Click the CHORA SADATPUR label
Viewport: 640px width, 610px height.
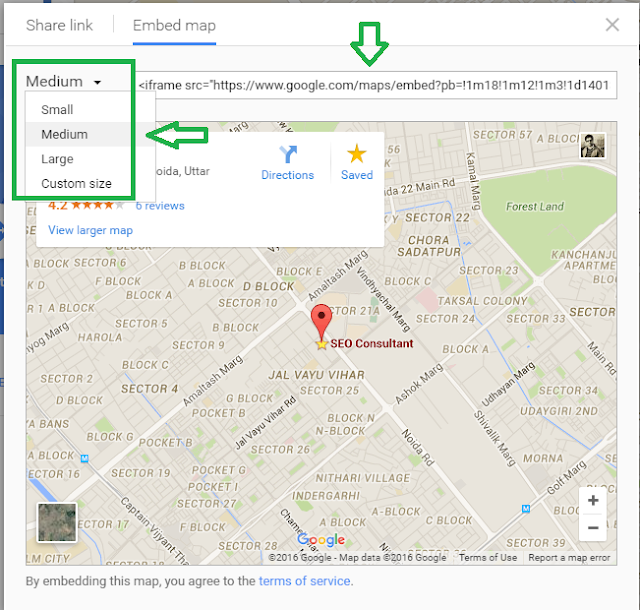click(x=429, y=246)
